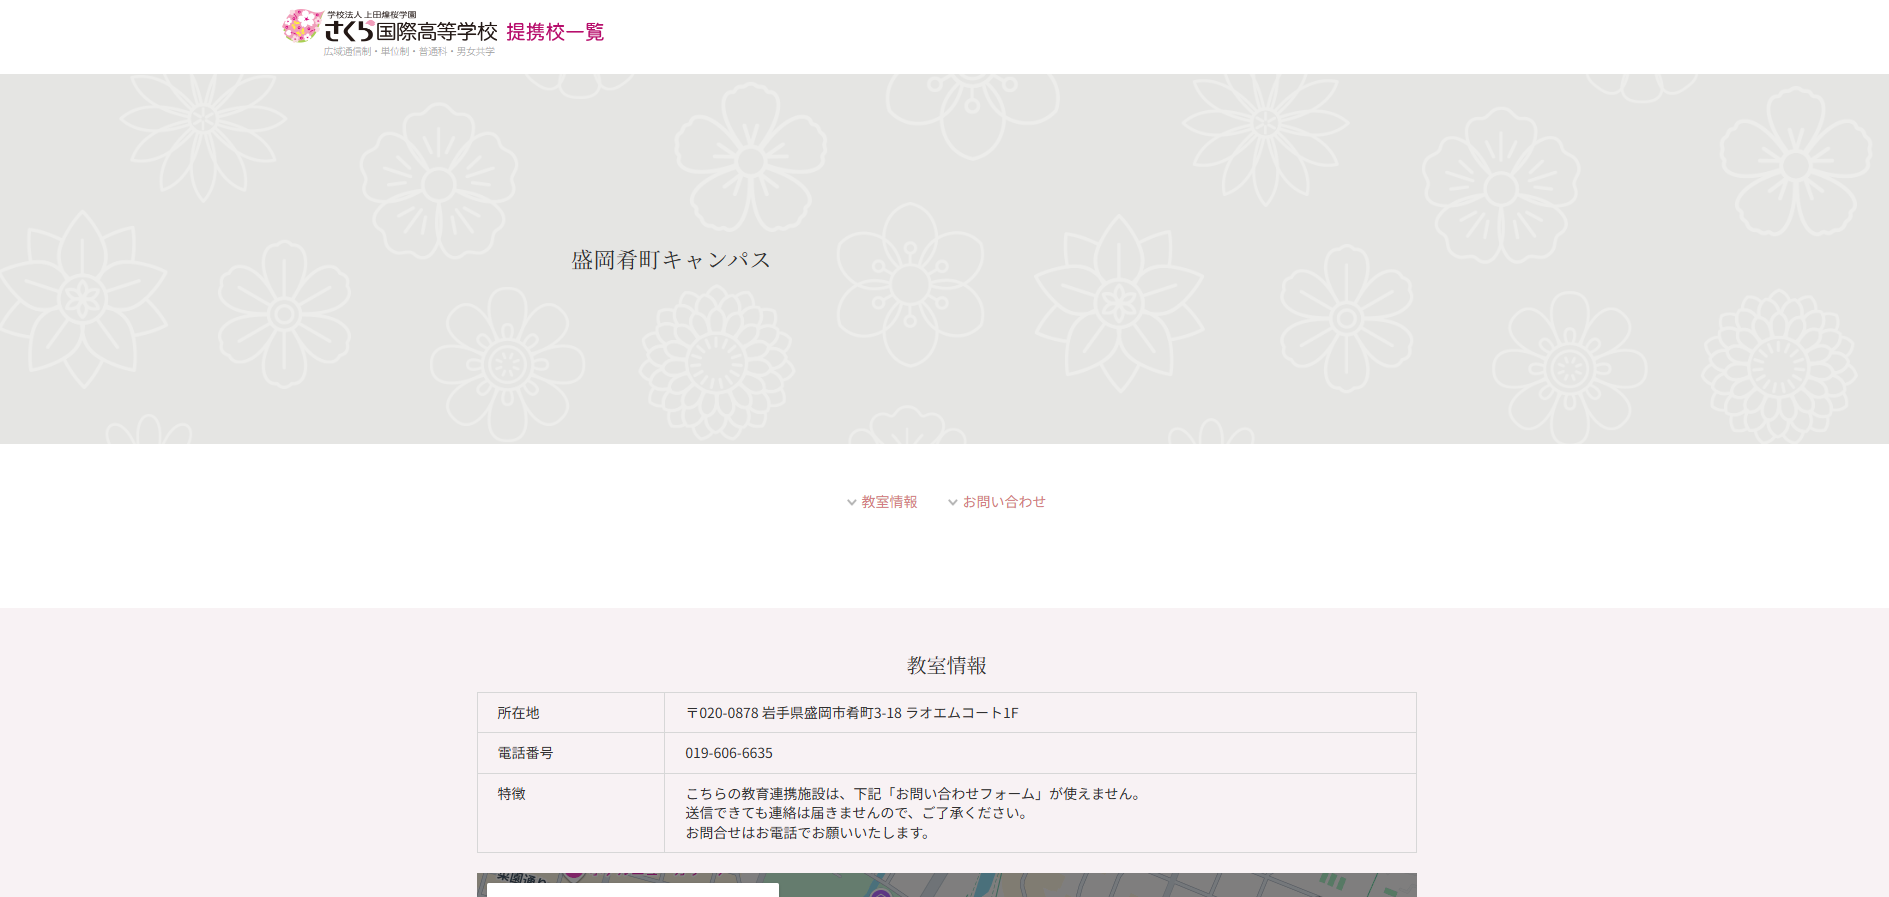Click the pink sakura flower logo icon
The height and width of the screenshot is (897, 1889).
[x=301, y=27]
